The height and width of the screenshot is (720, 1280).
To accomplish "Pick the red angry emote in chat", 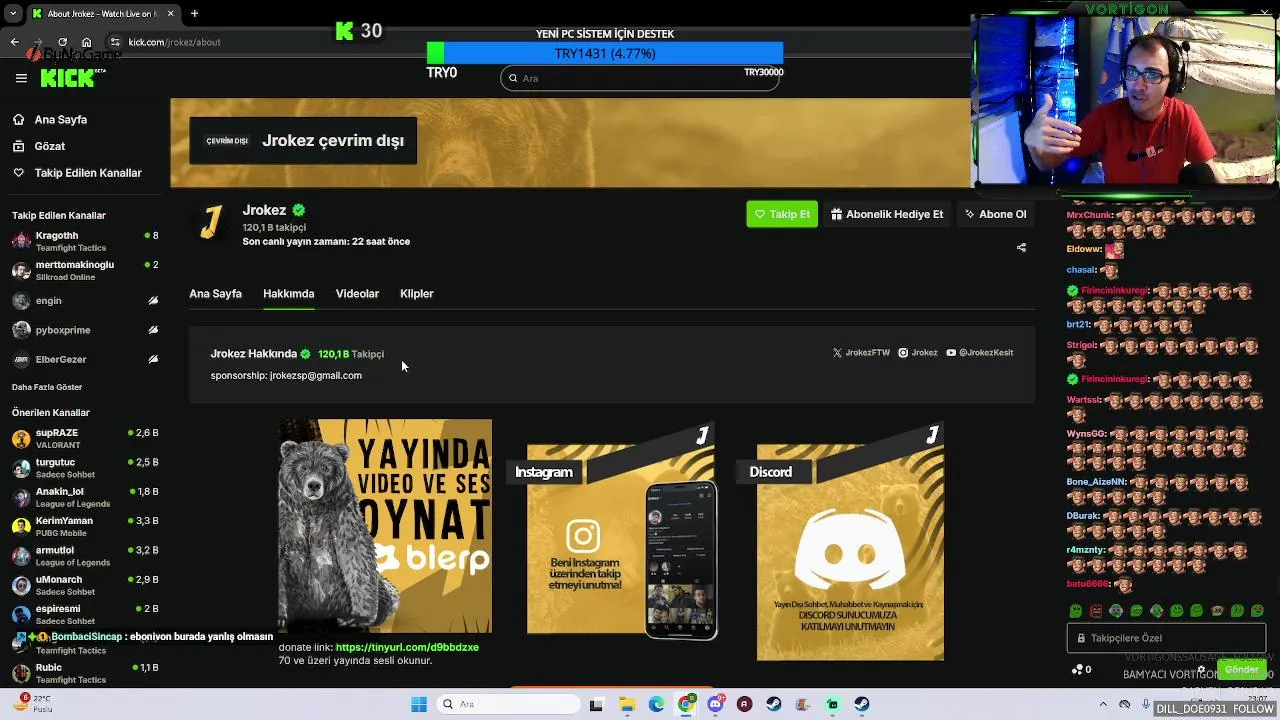I will (x=1096, y=611).
